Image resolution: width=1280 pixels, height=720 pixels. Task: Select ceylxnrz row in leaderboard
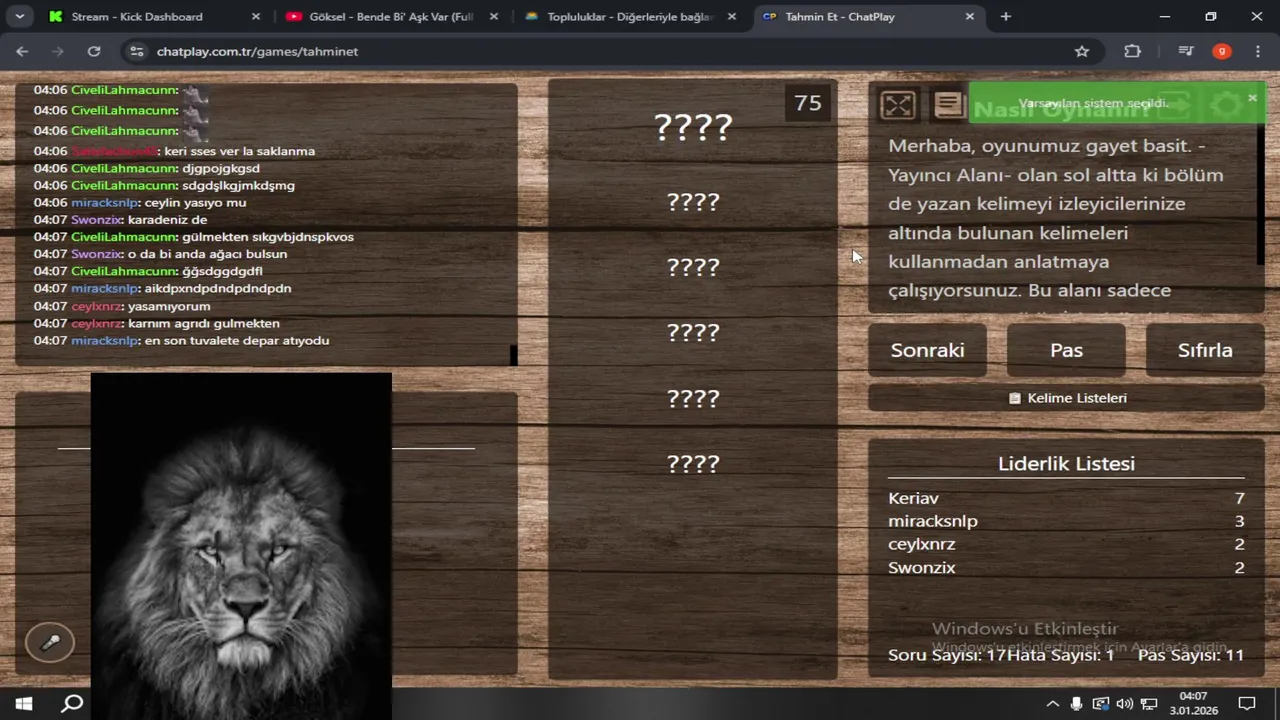[1066, 544]
